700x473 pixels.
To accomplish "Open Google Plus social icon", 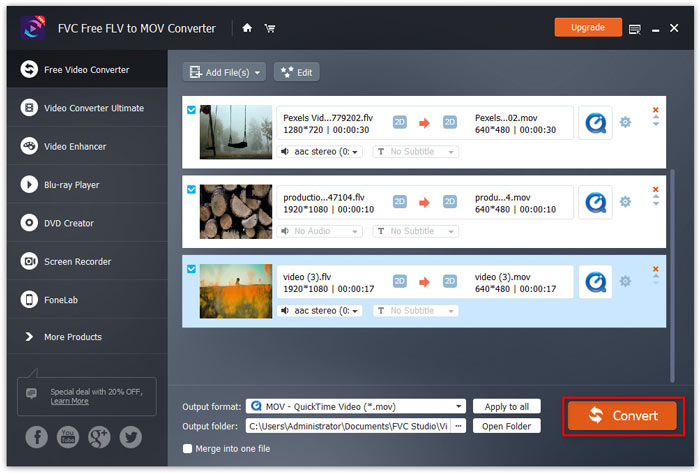I will (x=99, y=437).
